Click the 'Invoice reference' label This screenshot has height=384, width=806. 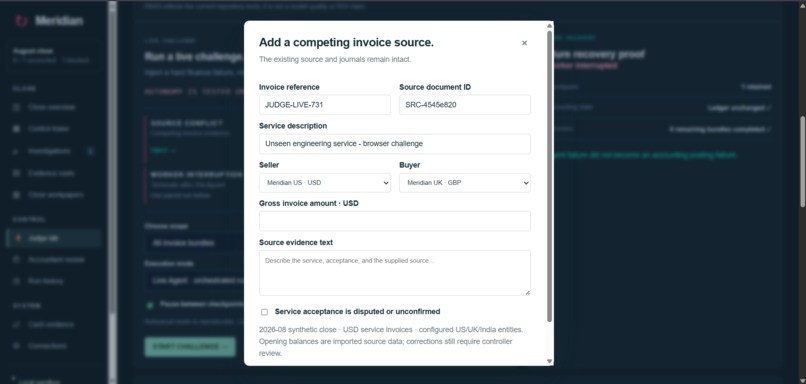(289, 87)
